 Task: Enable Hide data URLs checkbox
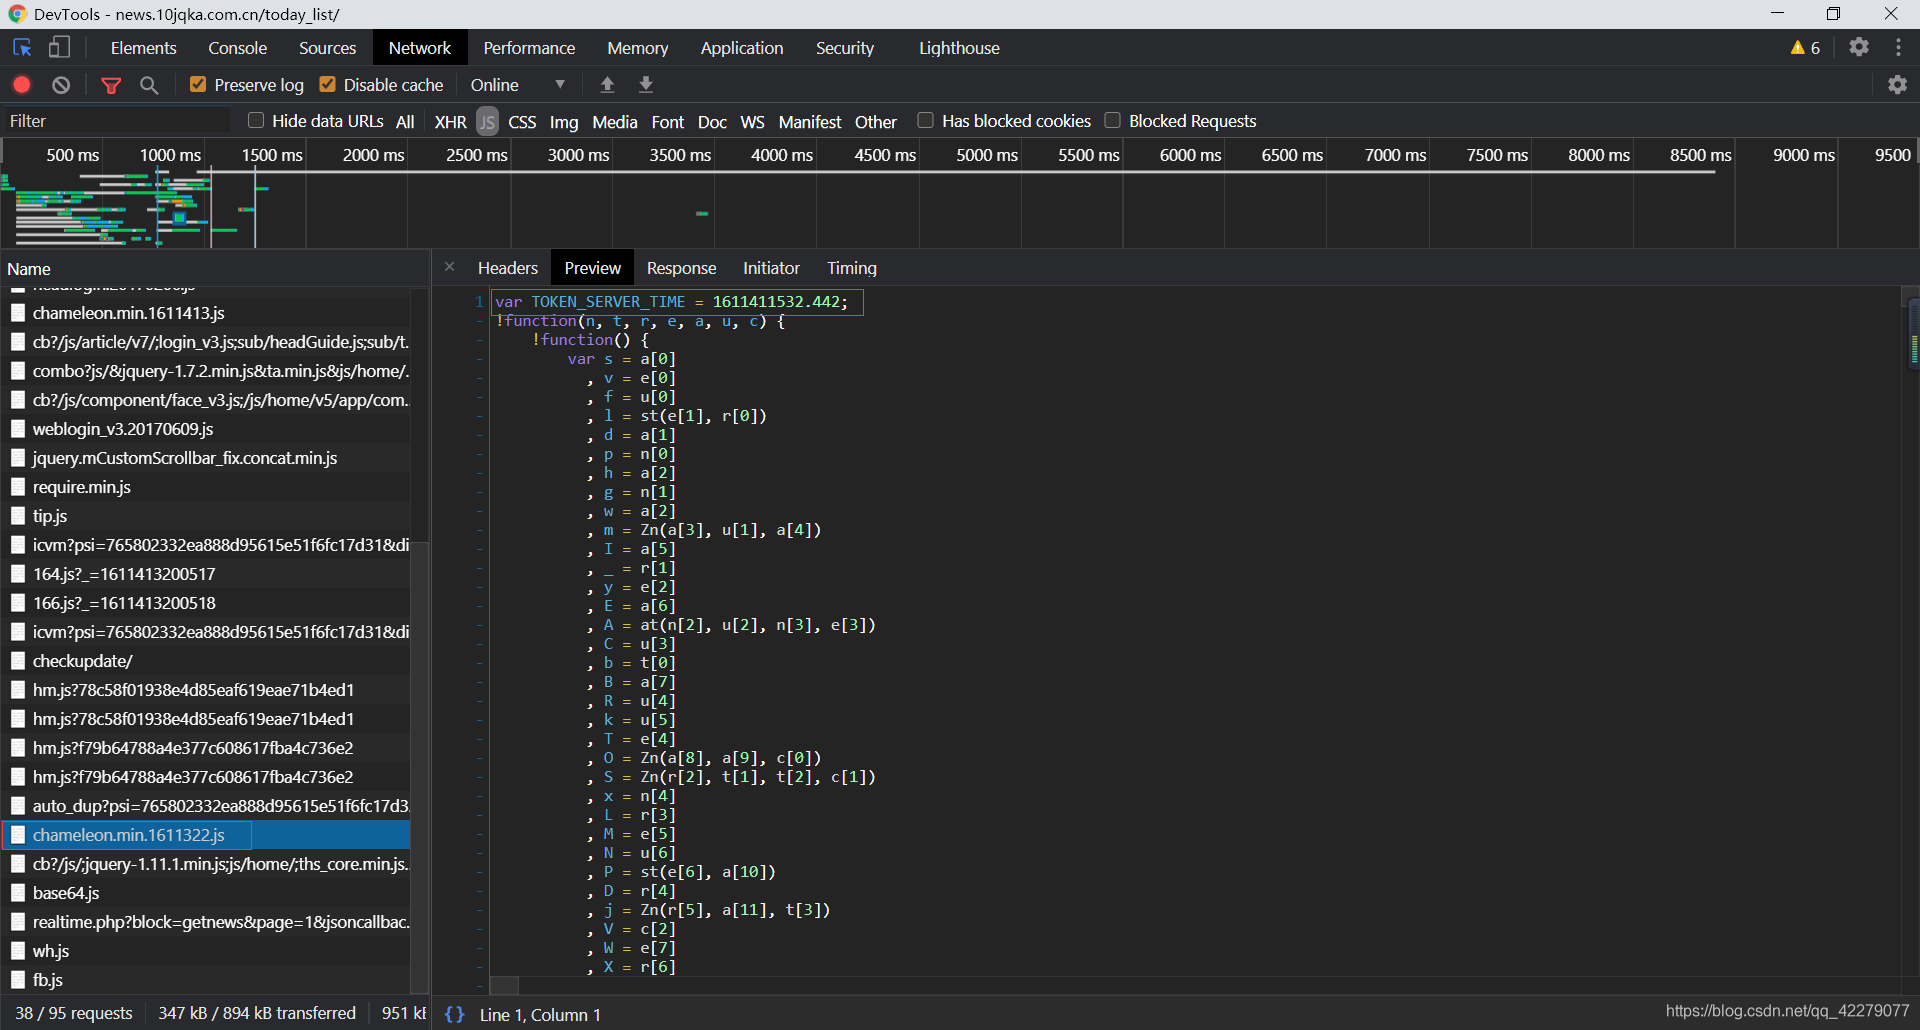pyautogui.click(x=256, y=121)
